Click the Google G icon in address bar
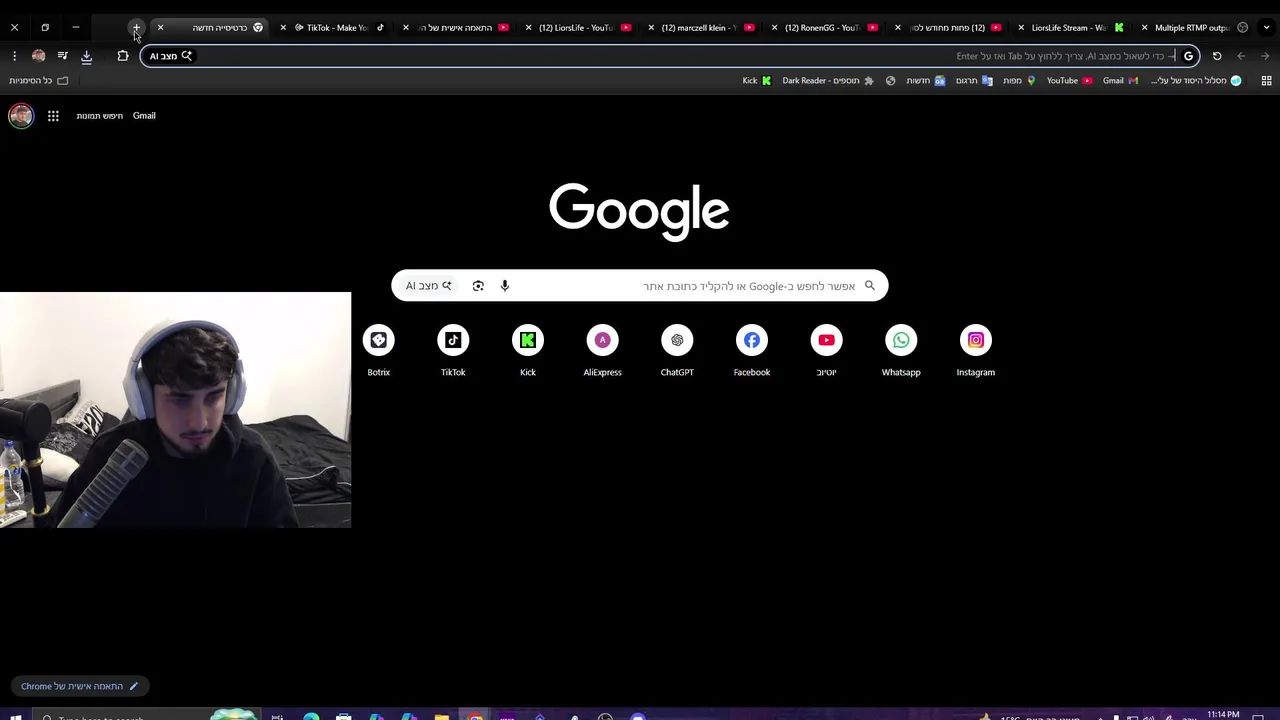 [1188, 56]
